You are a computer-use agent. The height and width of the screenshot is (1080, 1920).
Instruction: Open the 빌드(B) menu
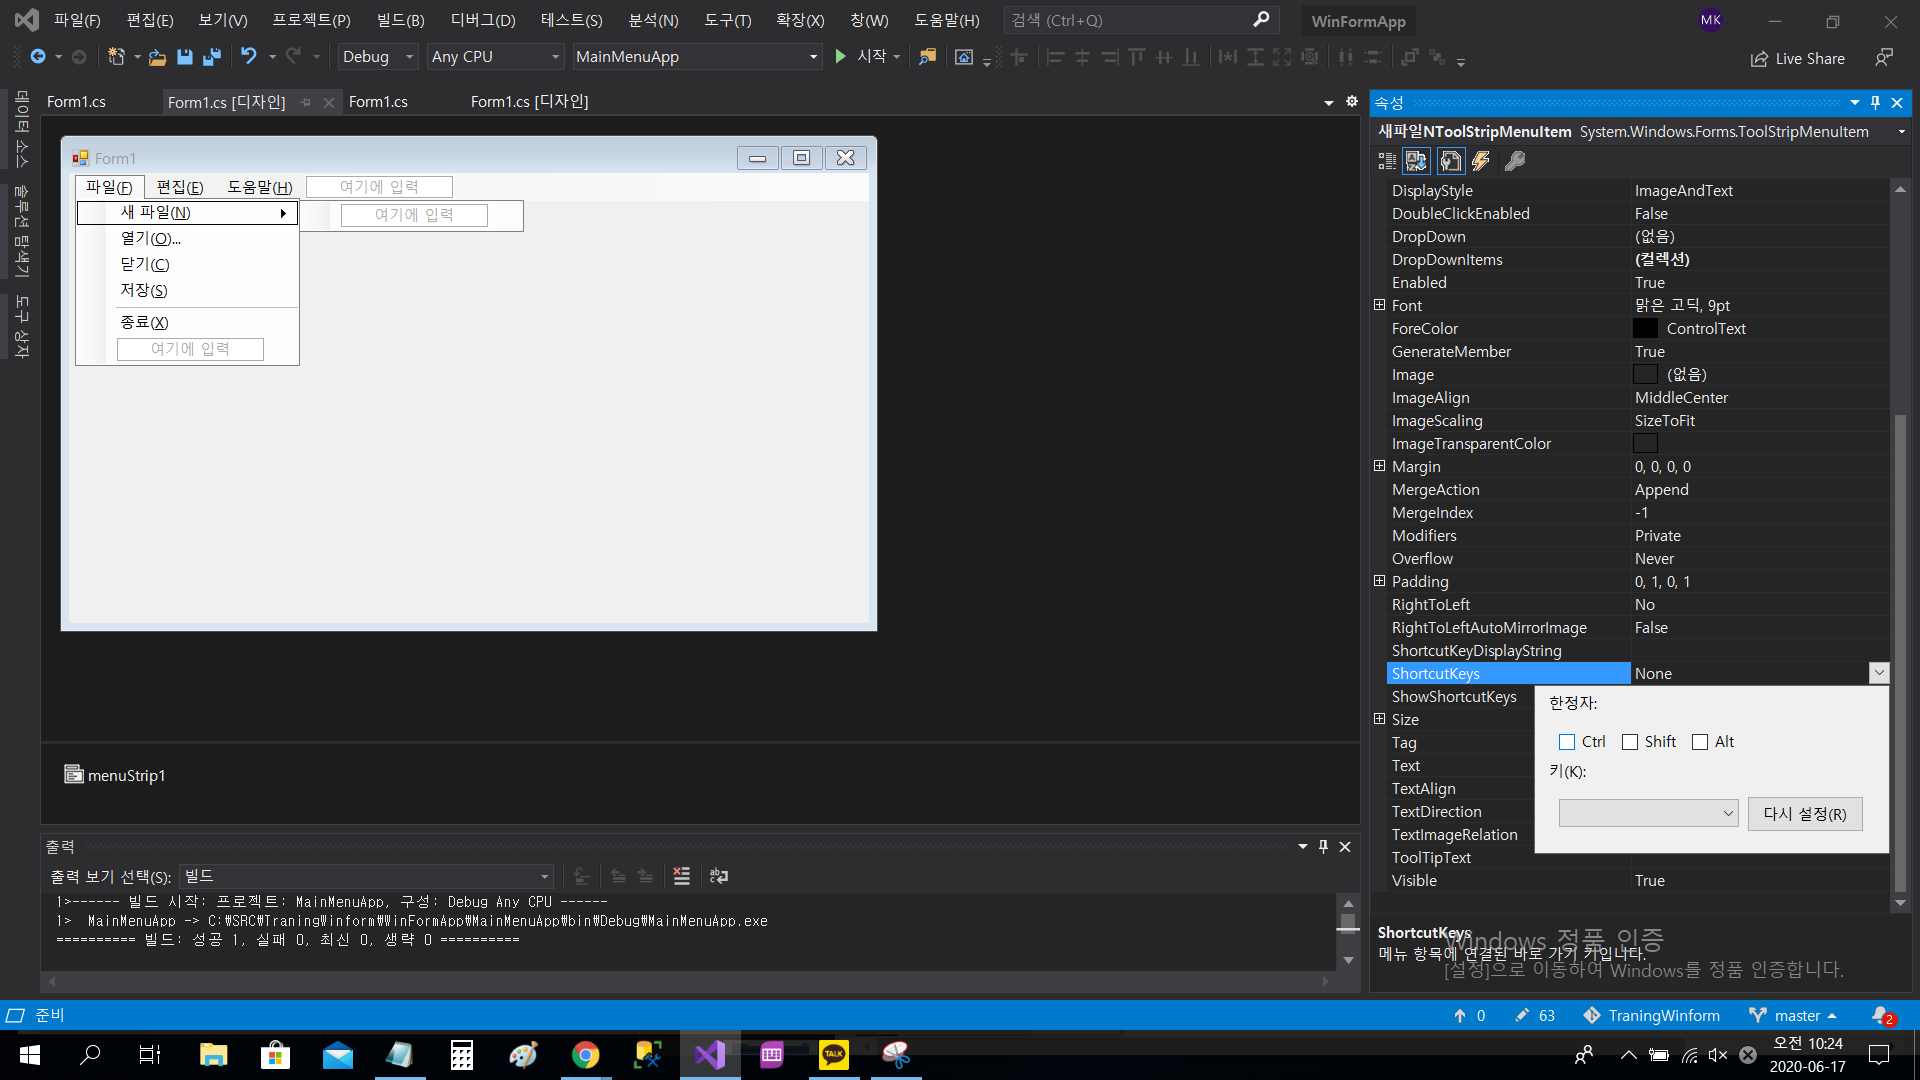pyautogui.click(x=400, y=20)
